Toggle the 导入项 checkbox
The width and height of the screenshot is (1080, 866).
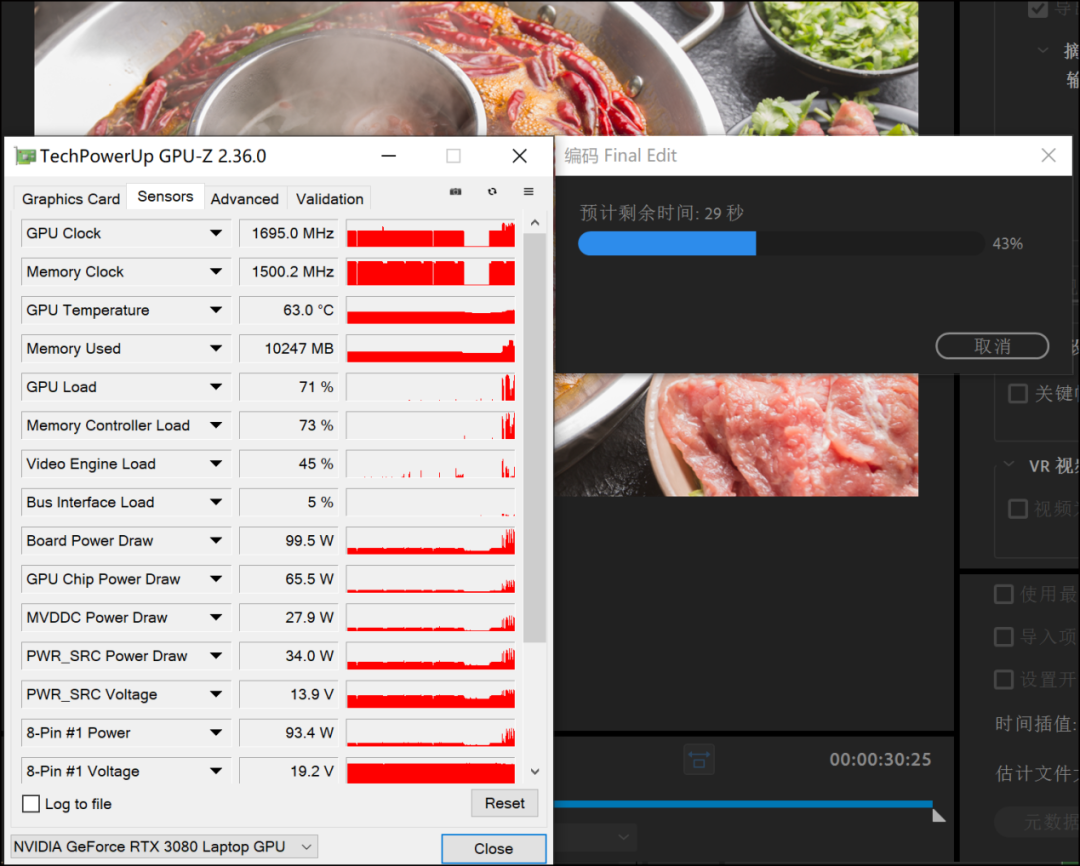(1004, 637)
